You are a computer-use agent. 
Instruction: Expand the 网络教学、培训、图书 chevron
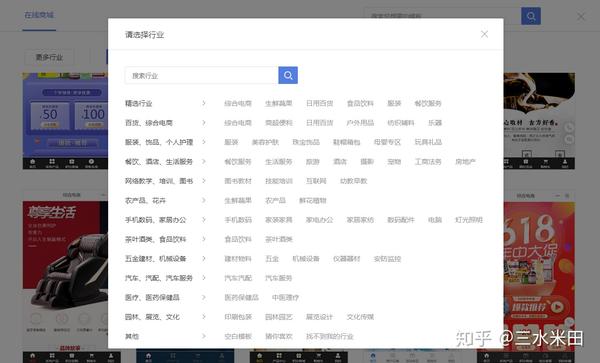(x=204, y=181)
